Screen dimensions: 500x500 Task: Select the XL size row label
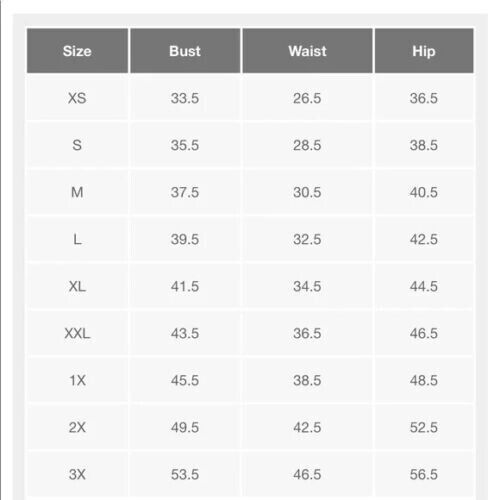tap(77, 286)
